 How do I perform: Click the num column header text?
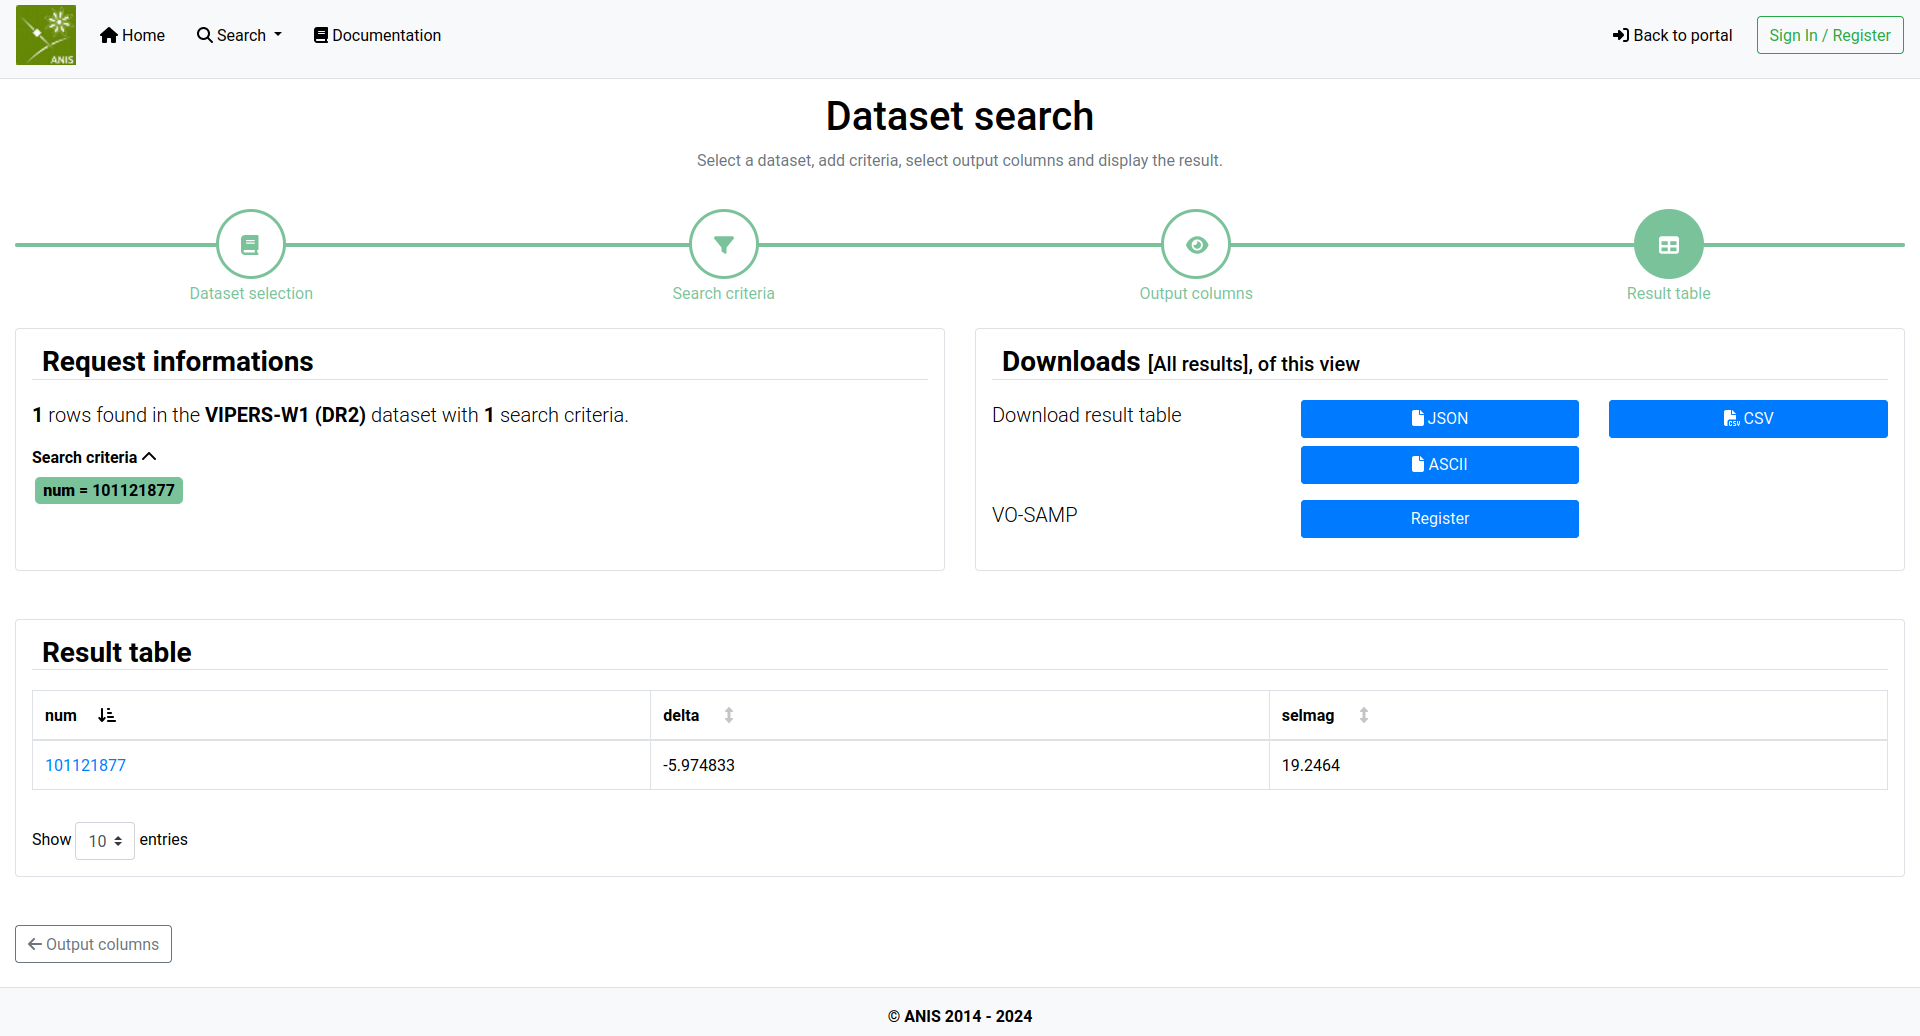[x=61, y=715]
